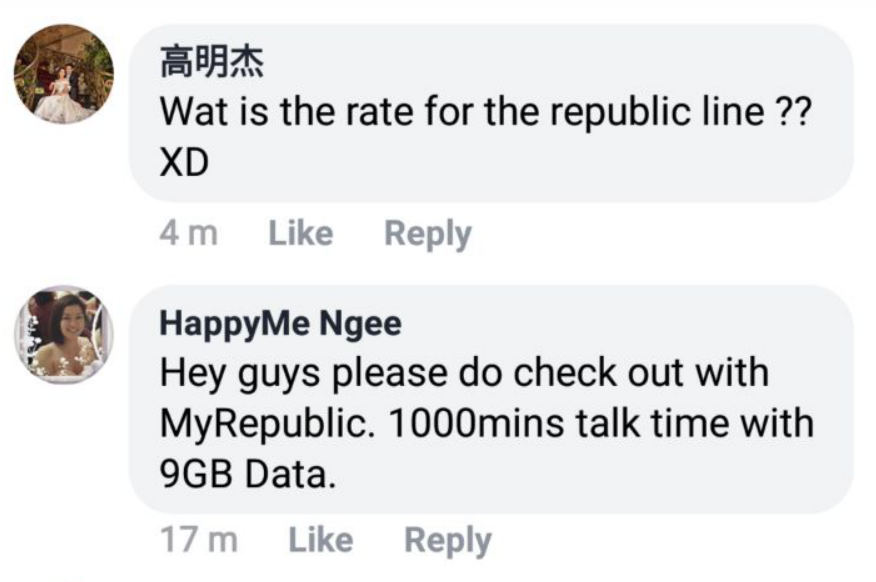Click the XD text in first comment
The image size is (876, 582).
(x=184, y=163)
